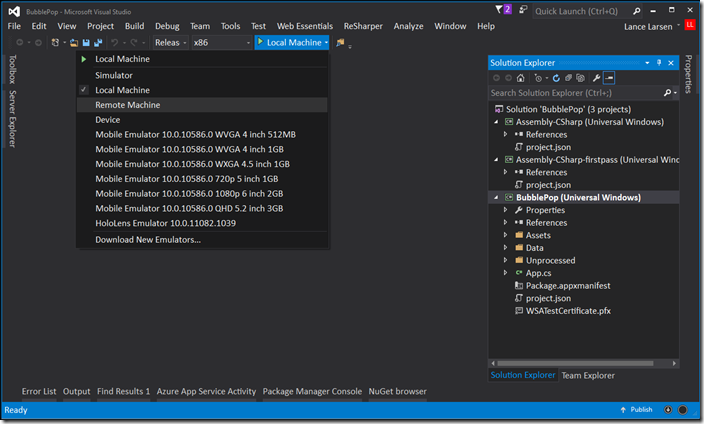Click the Save icon in toolbar
This screenshot has width=704, height=424.
click(86, 43)
